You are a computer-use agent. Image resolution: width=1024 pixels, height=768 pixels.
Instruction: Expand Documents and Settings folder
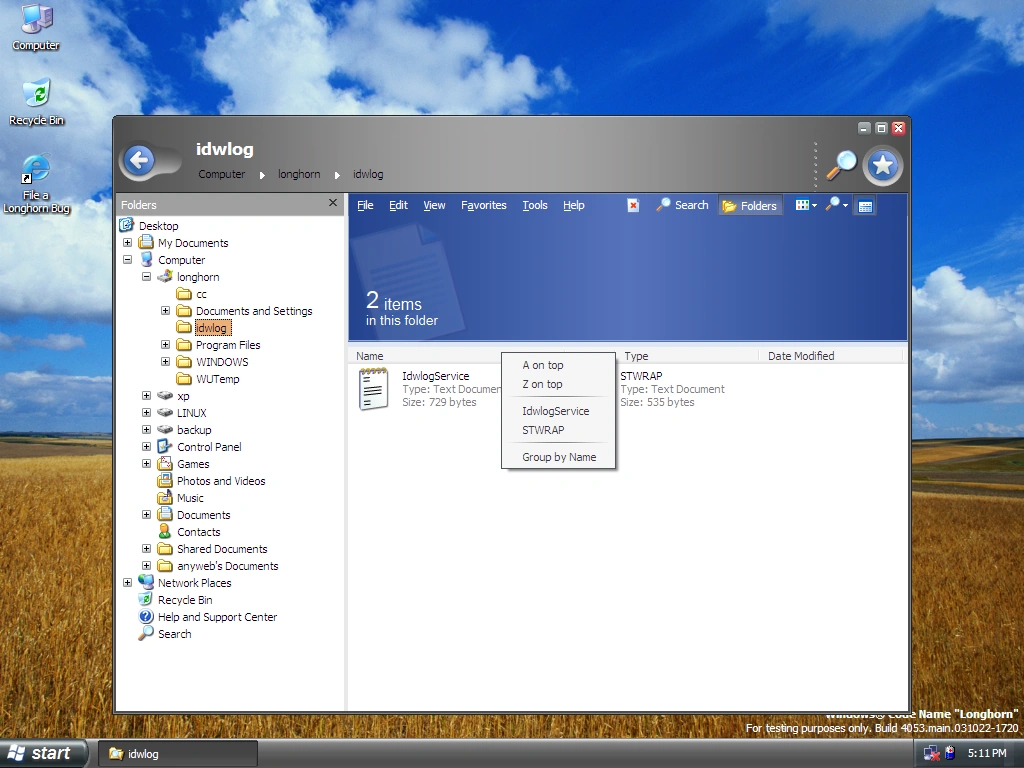click(165, 310)
